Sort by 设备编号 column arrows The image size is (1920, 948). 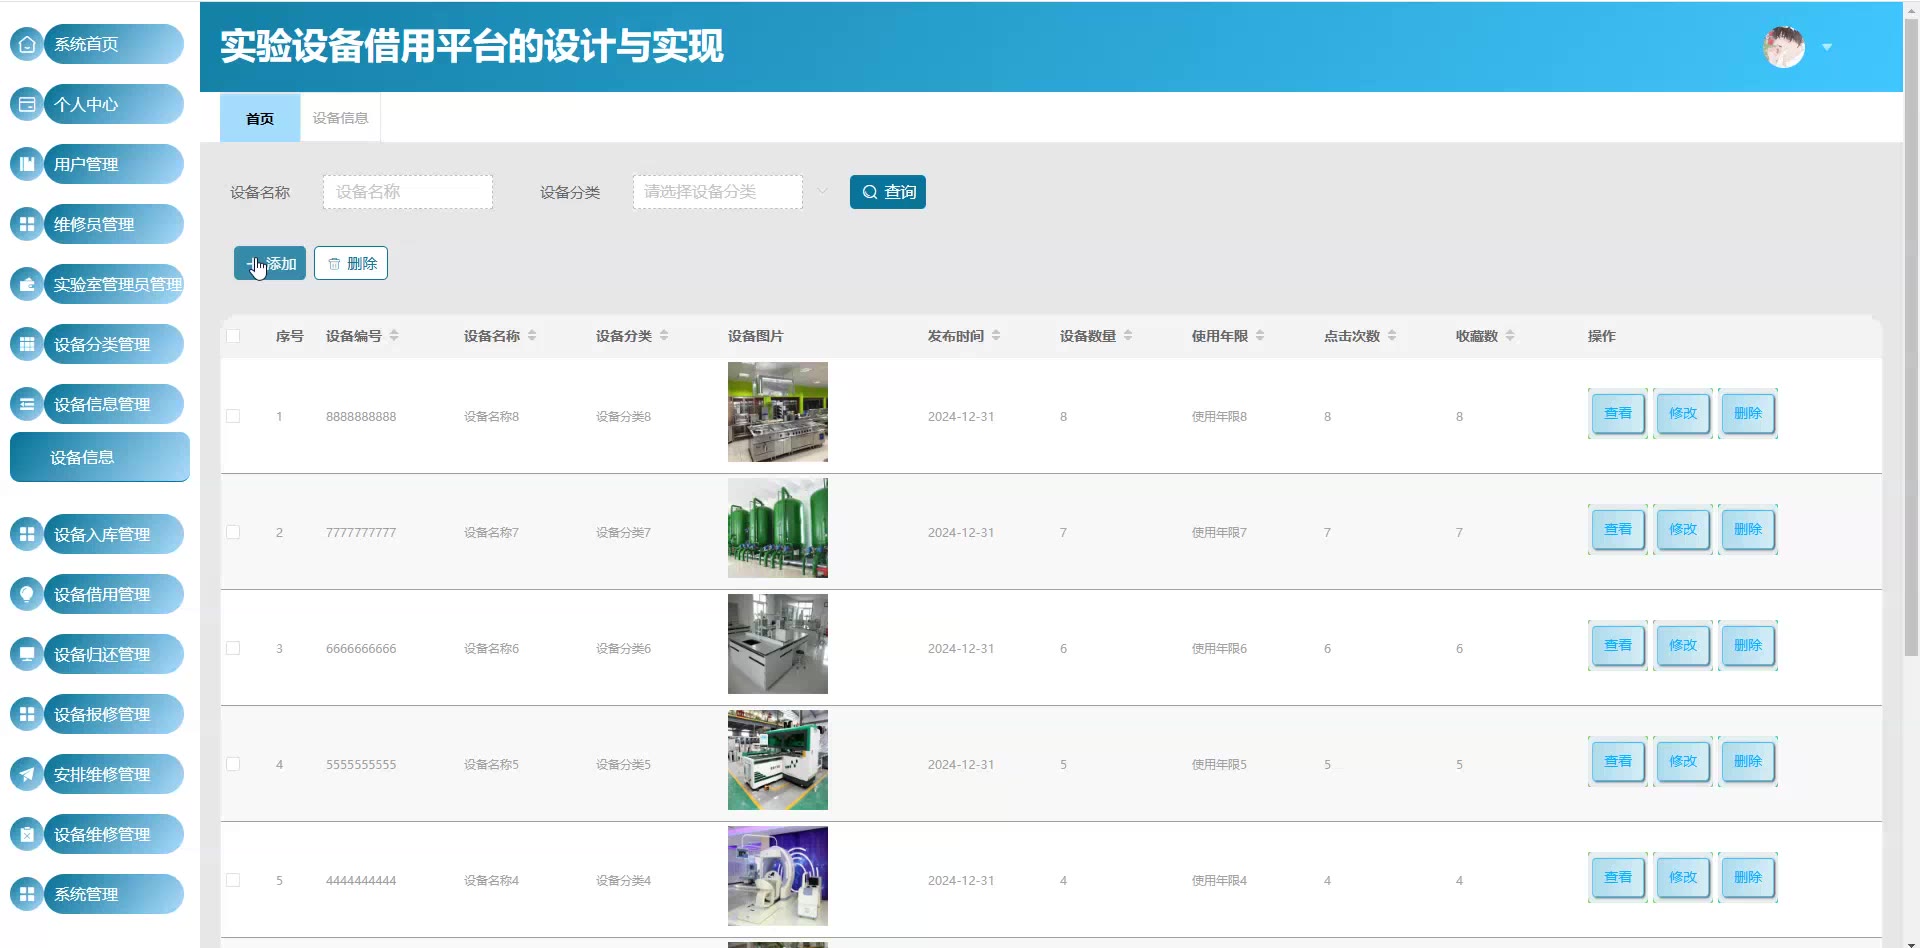click(x=394, y=336)
